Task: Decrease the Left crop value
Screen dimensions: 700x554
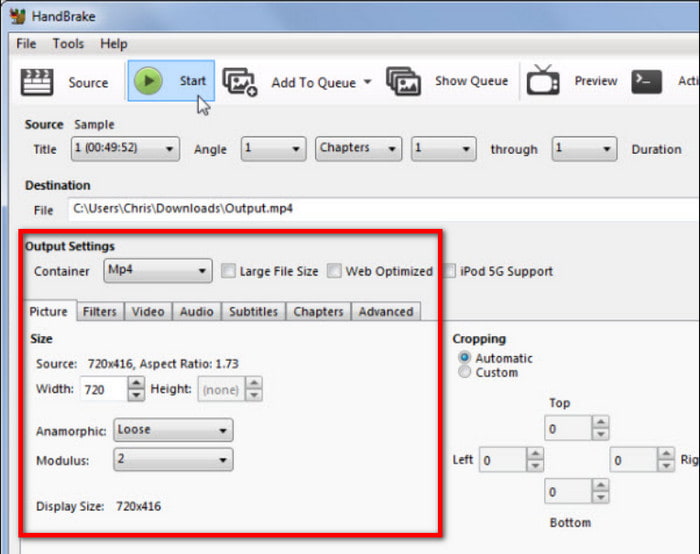Action: coord(535,466)
